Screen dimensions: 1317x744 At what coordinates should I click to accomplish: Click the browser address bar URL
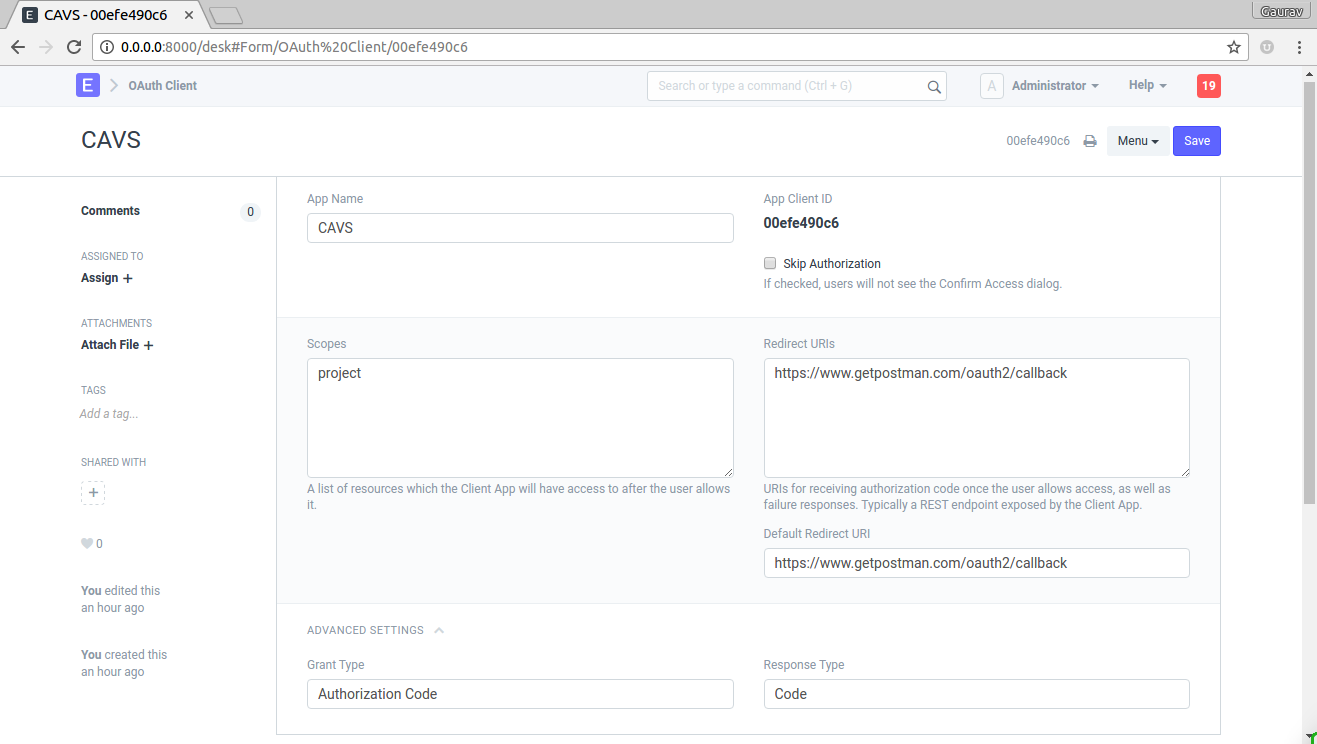click(x=294, y=47)
